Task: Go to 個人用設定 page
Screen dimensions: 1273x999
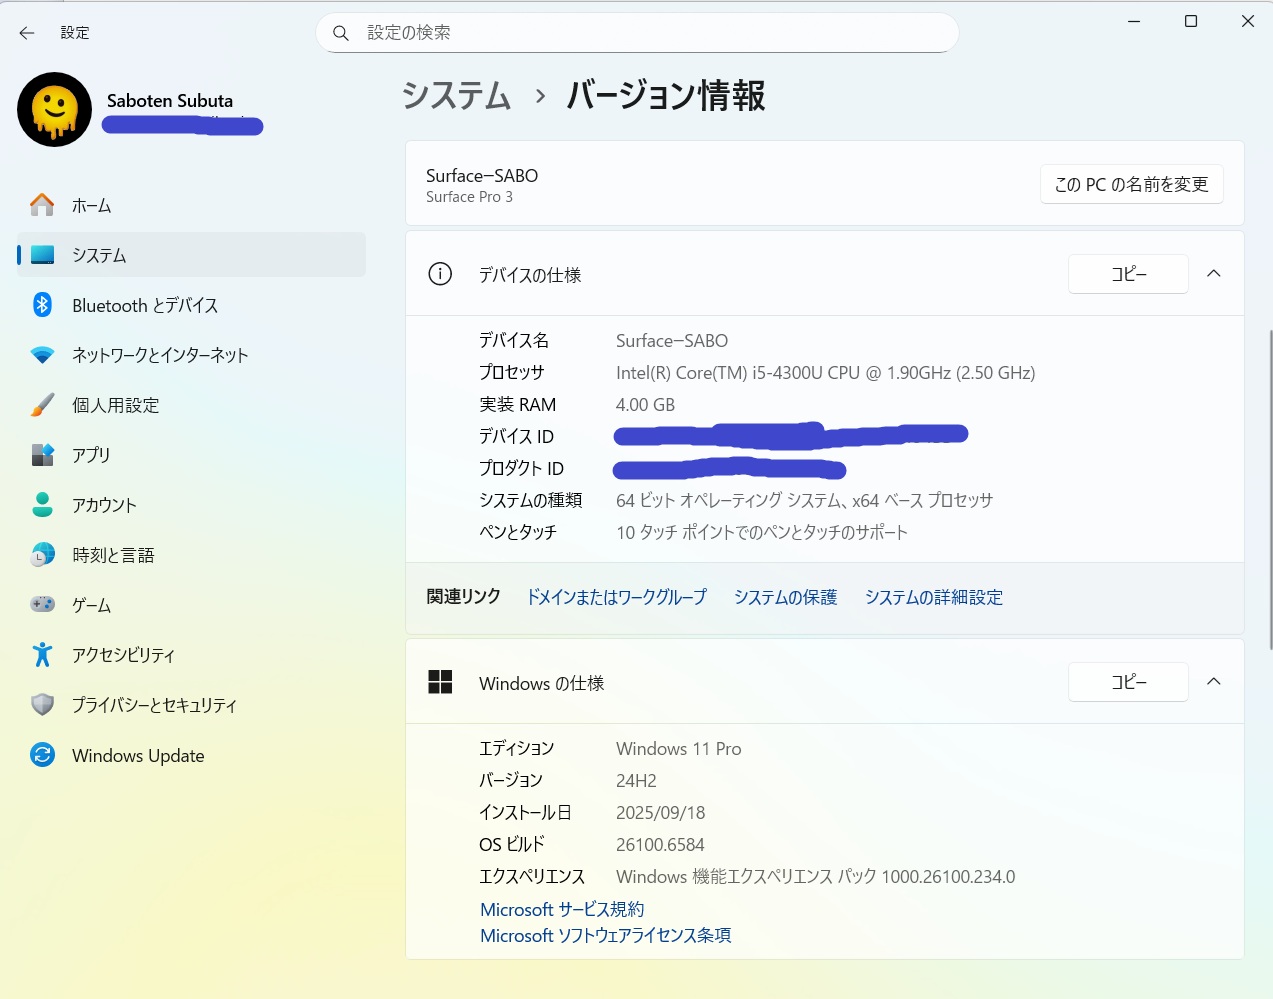Action: [191, 405]
